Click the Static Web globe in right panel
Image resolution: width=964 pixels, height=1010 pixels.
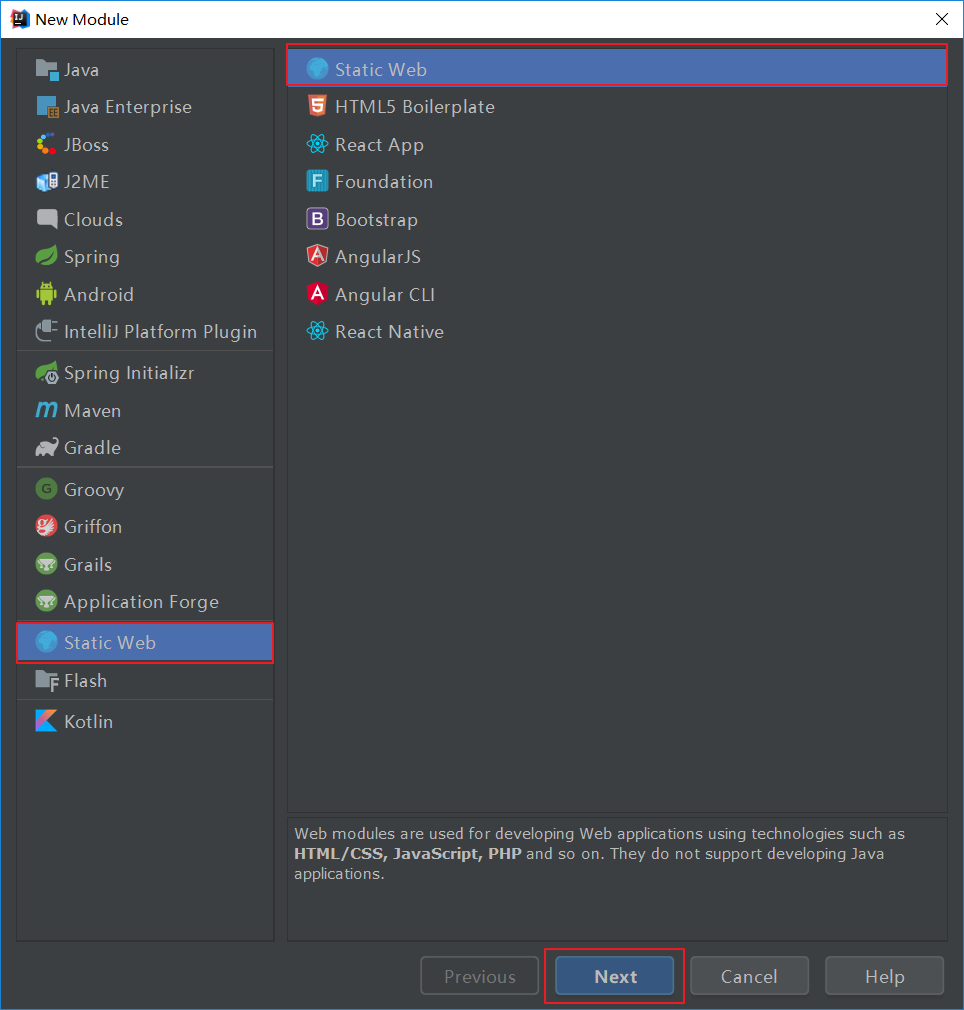[317, 69]
